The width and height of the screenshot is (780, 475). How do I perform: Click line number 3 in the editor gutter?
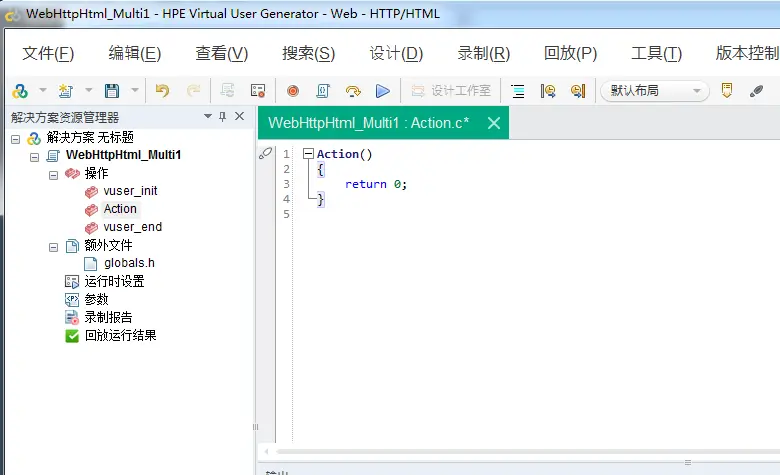[x=287, y=184]
